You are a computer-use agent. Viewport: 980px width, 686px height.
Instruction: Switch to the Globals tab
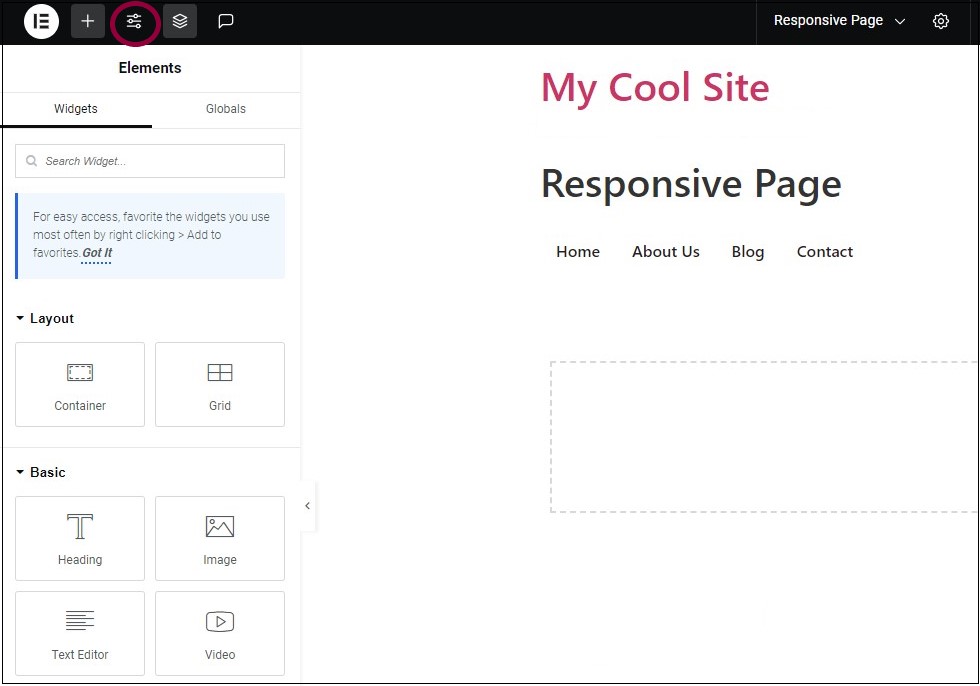226,109
